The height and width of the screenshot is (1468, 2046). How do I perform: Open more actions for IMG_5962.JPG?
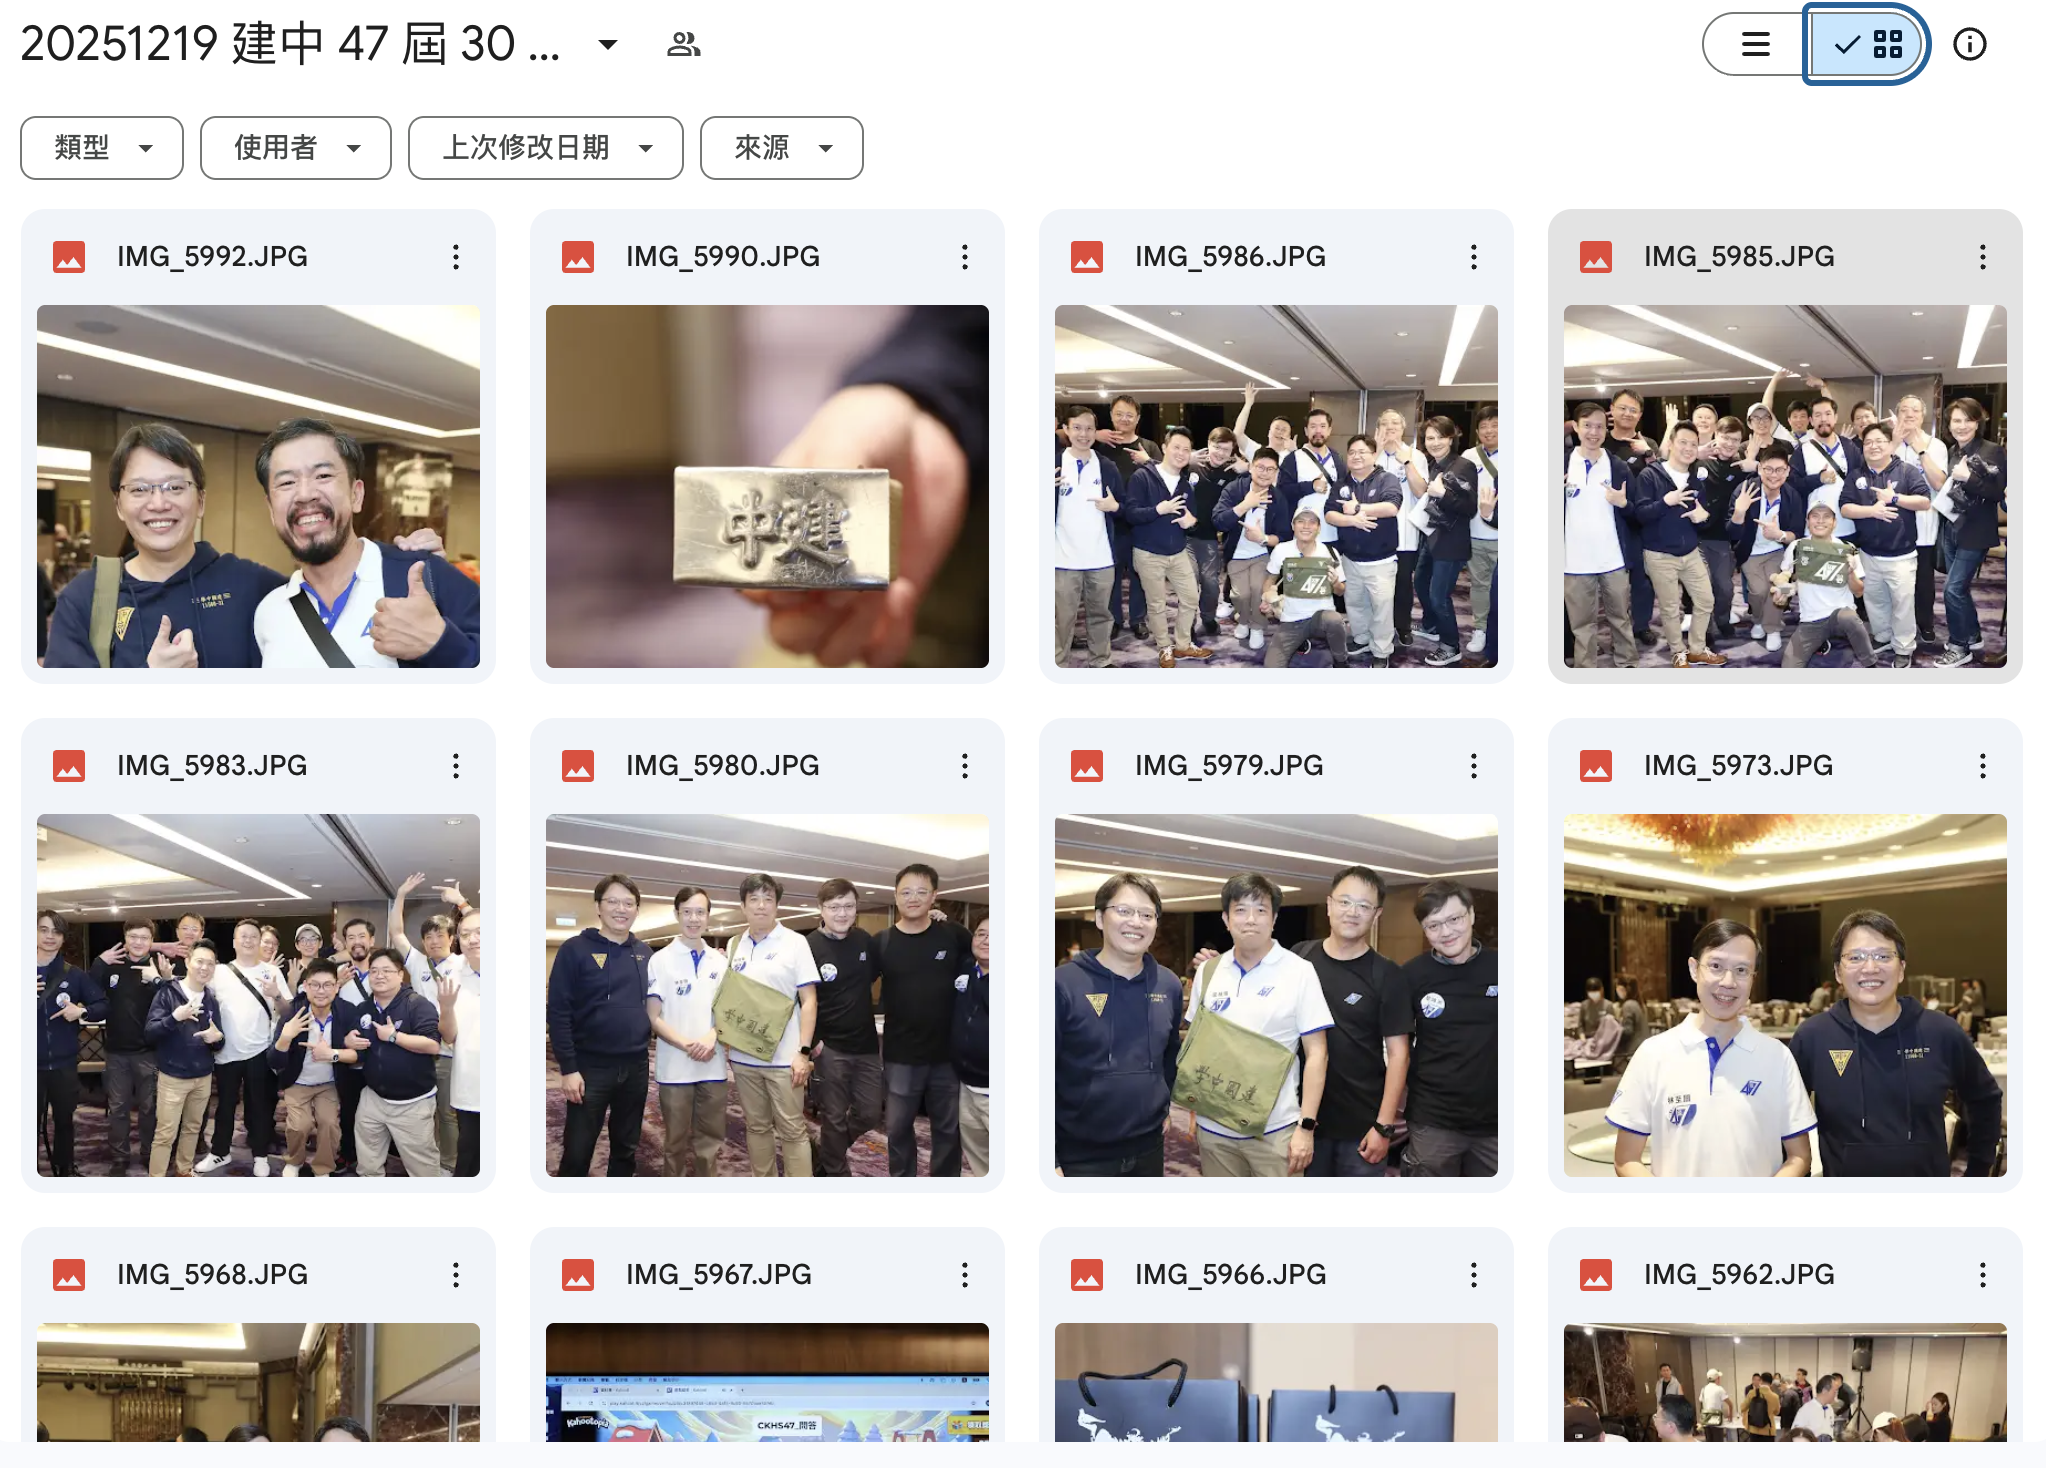pos(1983,1275)
